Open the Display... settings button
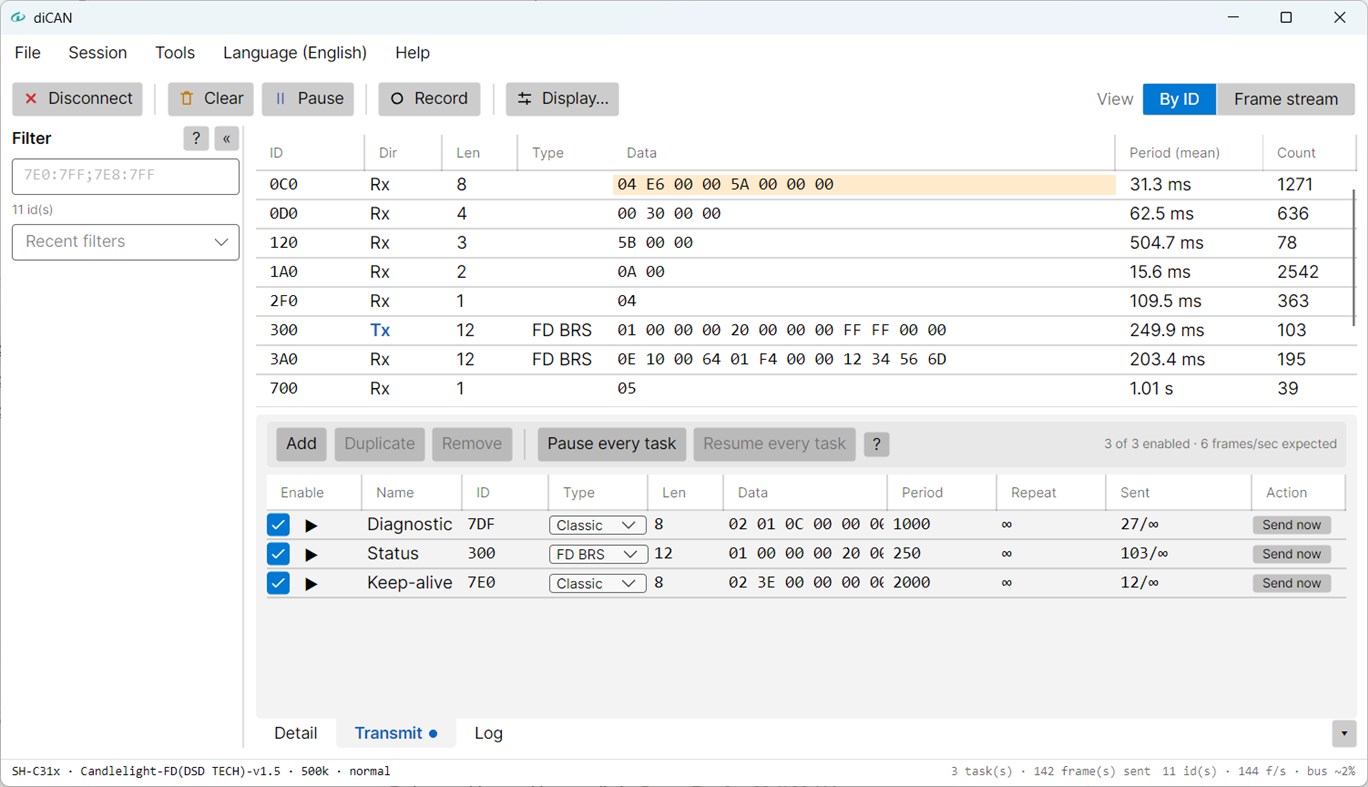The image size is (1368, 787). pos(562,99)
